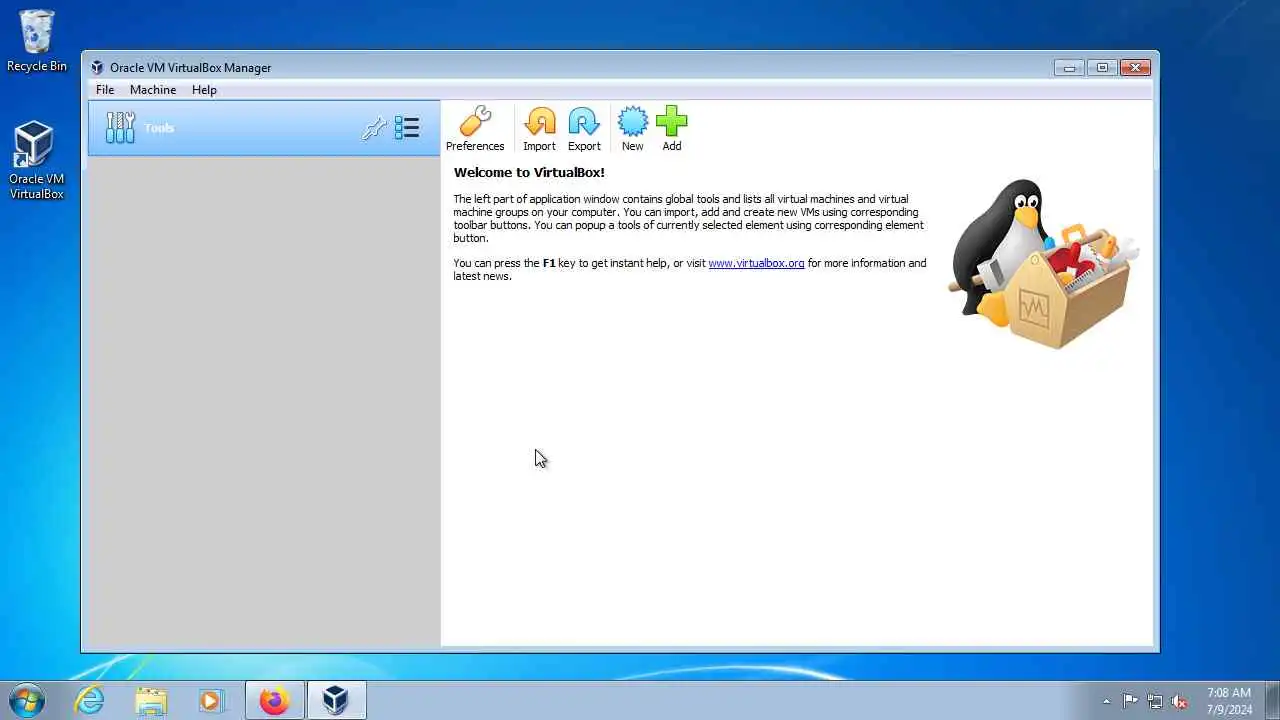Open the Preferences wrench tool
1280x720 pixels.
pyautogui.click(x=475, y=129)
